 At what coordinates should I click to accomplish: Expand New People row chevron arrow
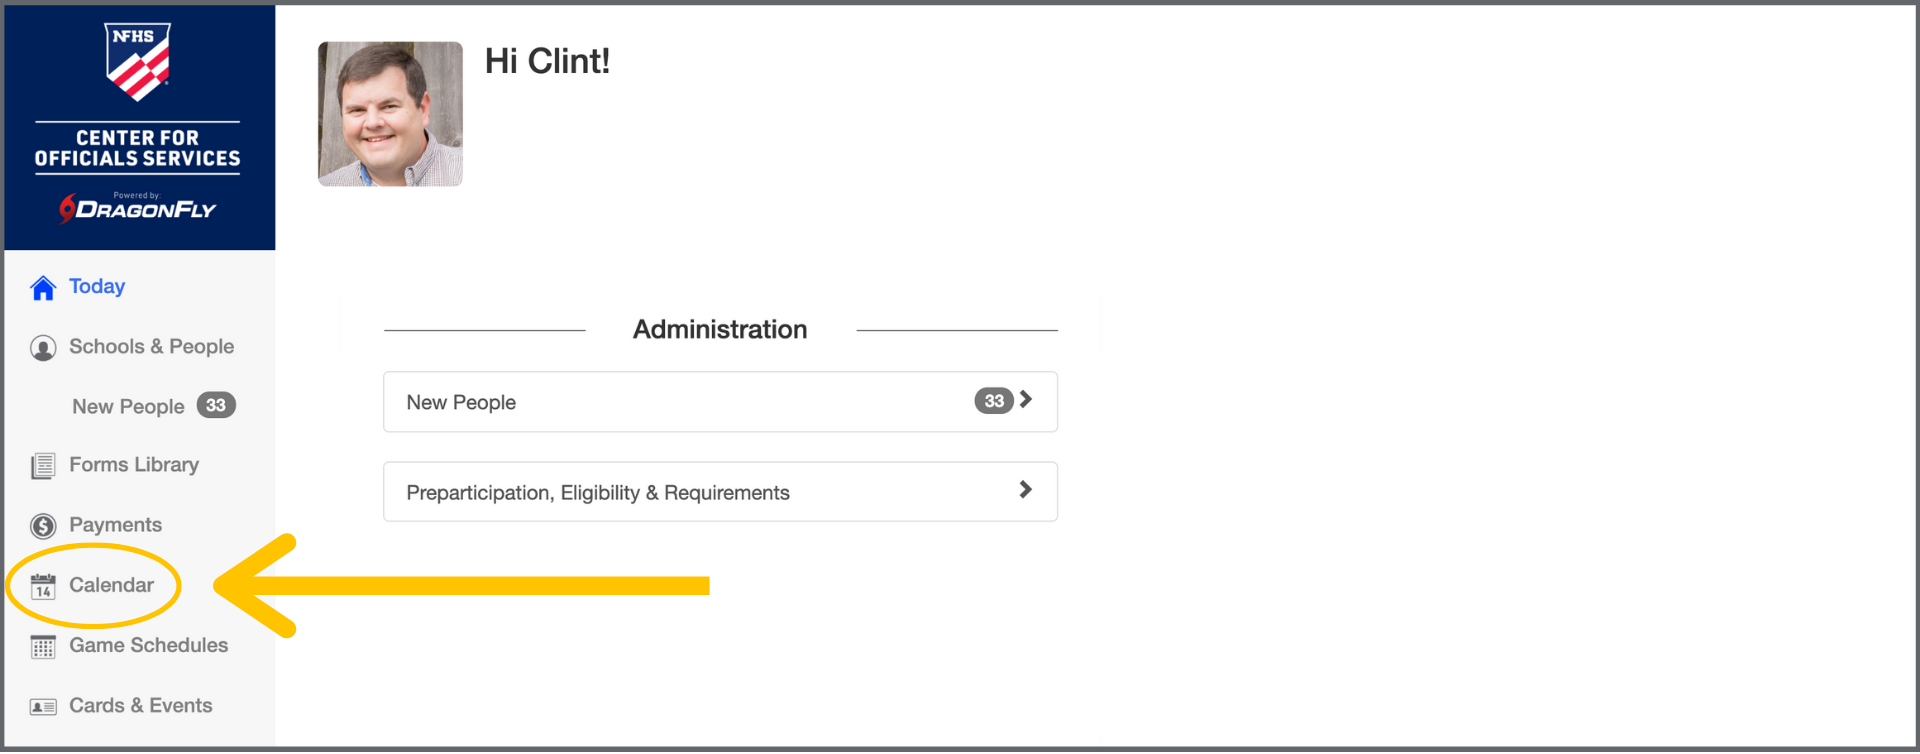(x=1025, y=400)
